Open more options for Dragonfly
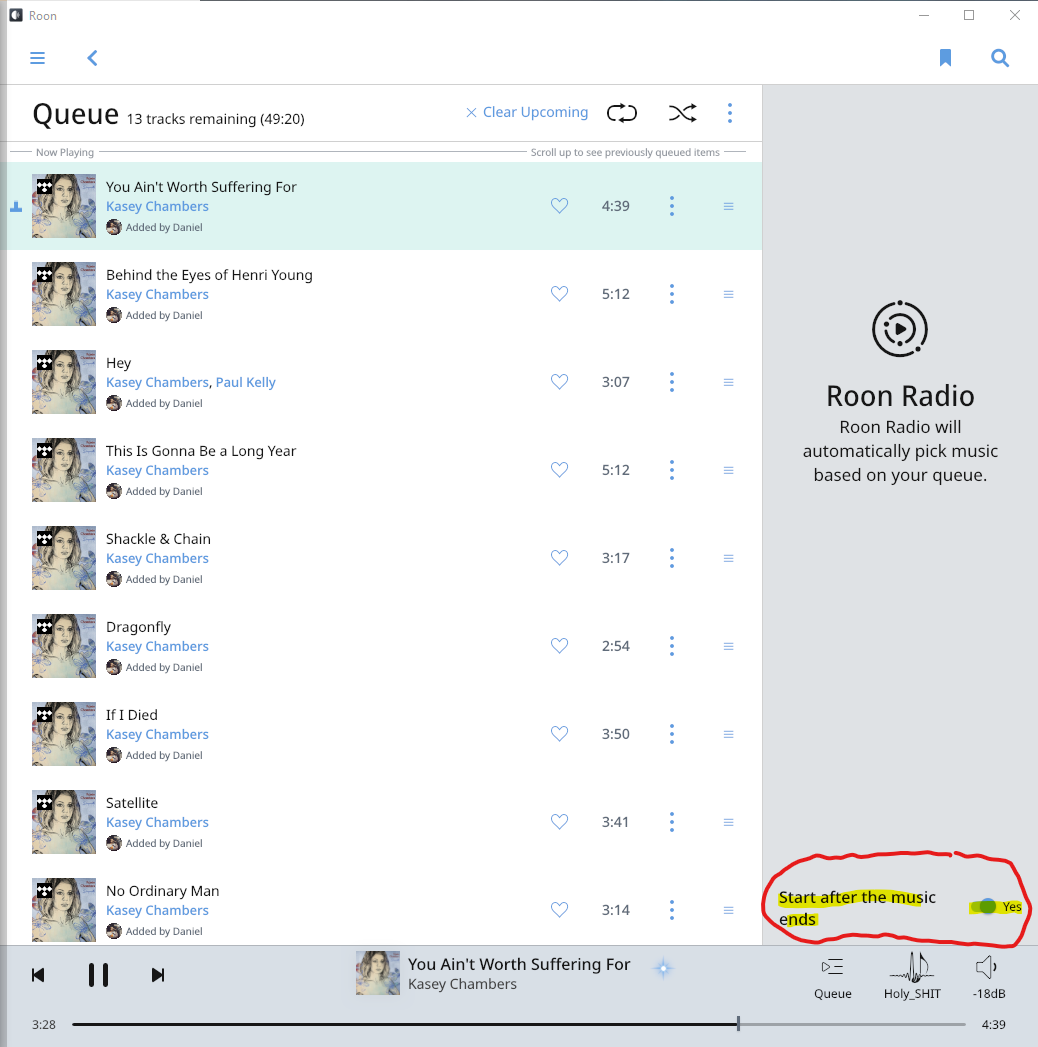The image size is (1038, 1047). coord(672,646)
